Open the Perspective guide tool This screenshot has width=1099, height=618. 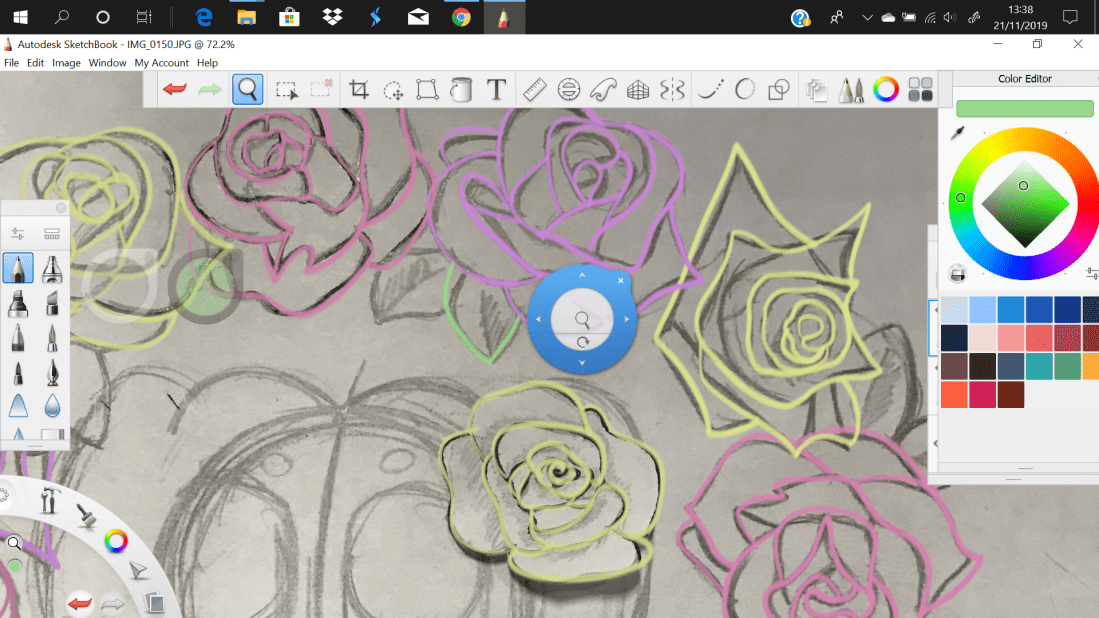[637, 90]
